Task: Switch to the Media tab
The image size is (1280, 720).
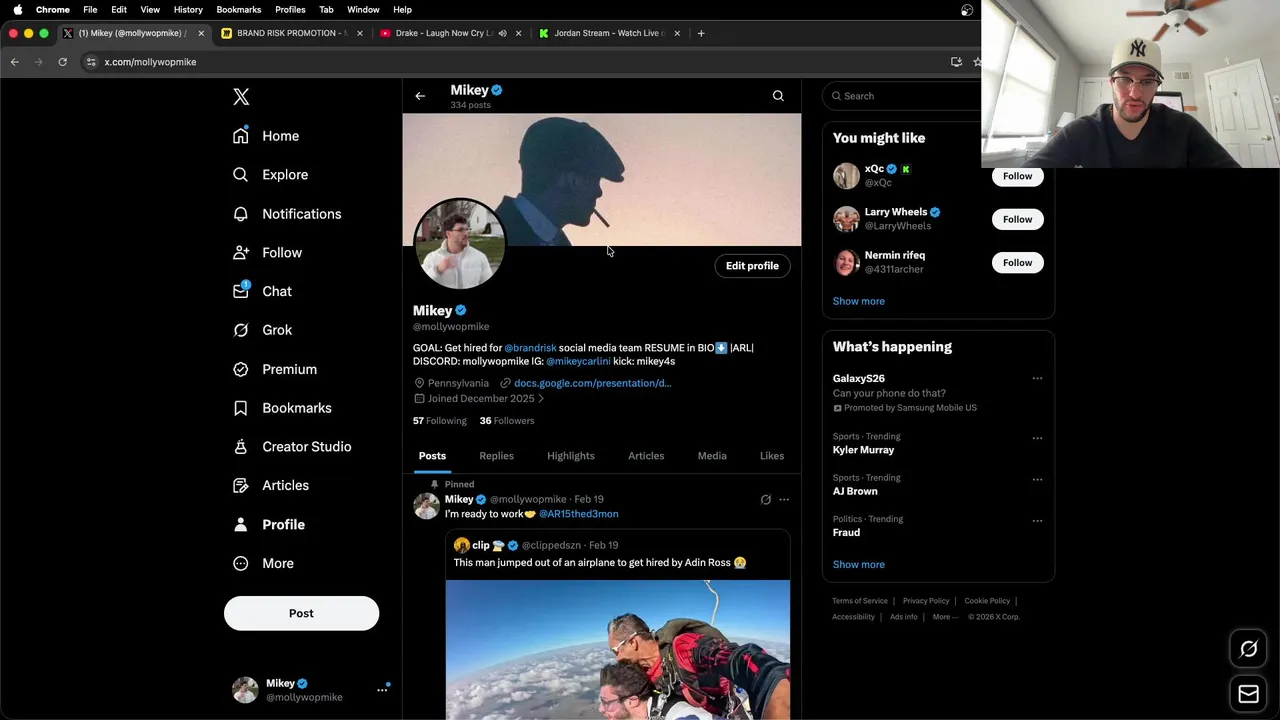Action: click(x=712, y=456)
